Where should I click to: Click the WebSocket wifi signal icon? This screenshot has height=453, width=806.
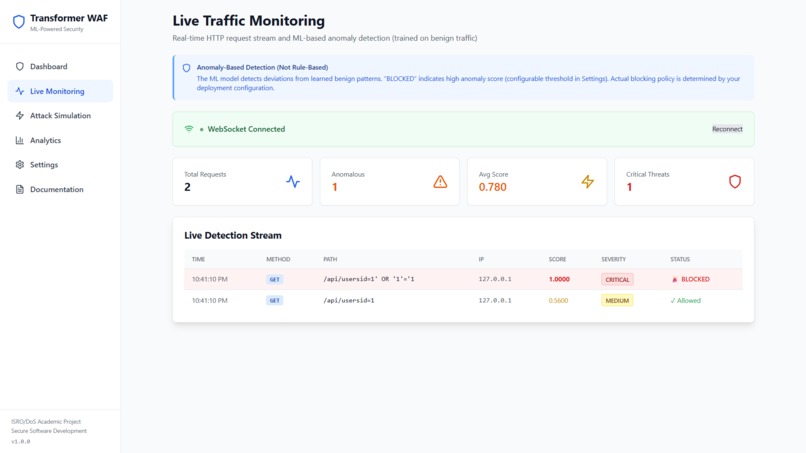coord(189,129)
